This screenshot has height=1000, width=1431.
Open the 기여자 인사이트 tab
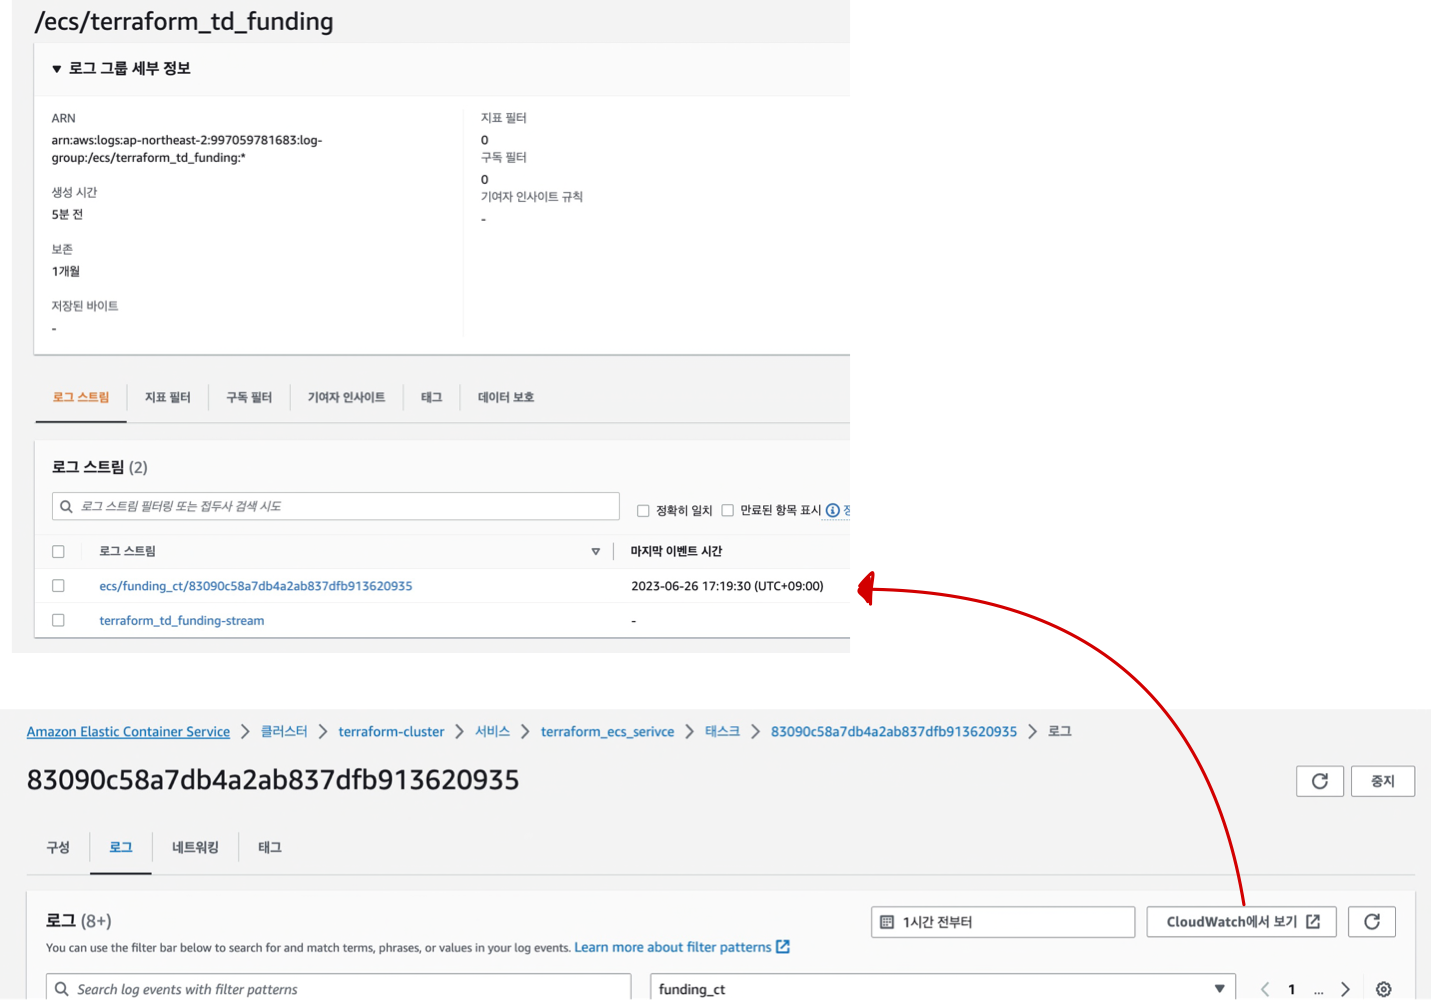(x=346, y=397)
